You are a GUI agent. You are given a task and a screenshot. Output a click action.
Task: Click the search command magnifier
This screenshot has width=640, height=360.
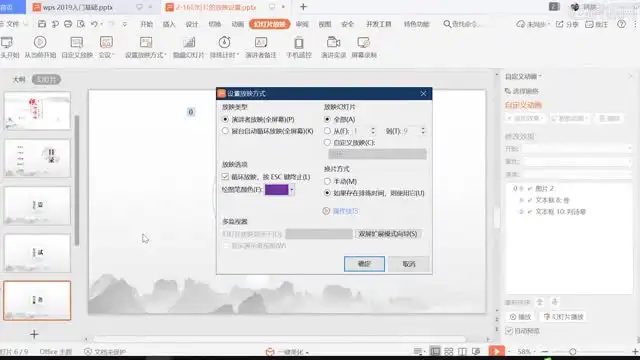(x=447, y=24)
